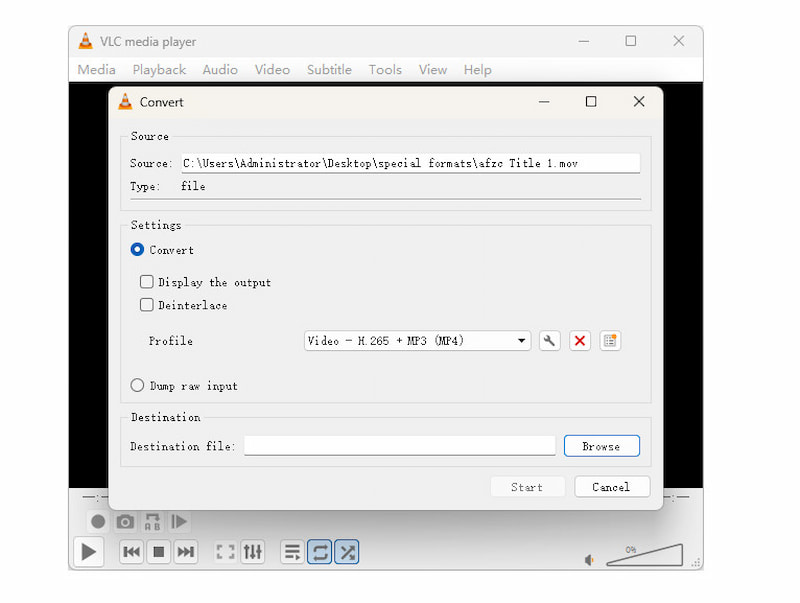Take a video snapshot
The image size is (800, 603).
[124, 521]
